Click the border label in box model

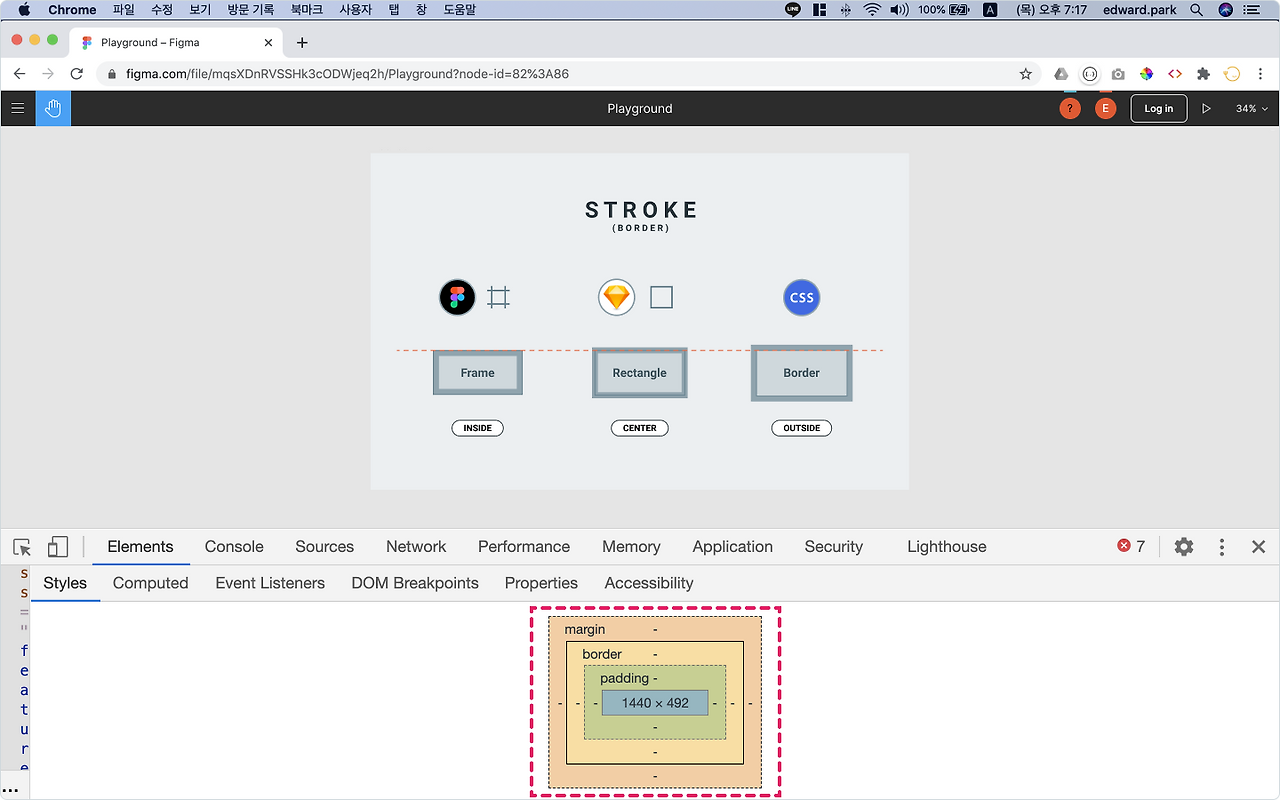point(602,654)
